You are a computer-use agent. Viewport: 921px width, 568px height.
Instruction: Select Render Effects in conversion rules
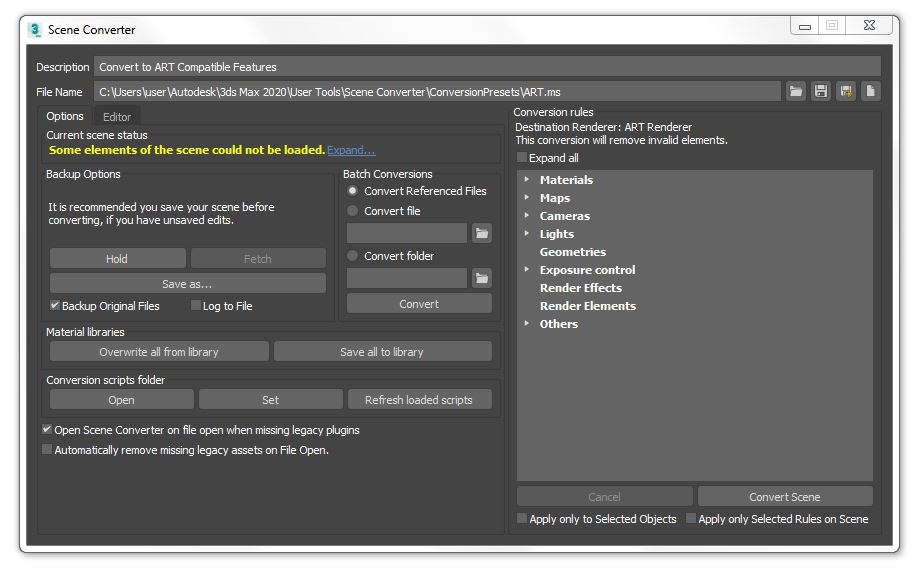pos(581,288)
